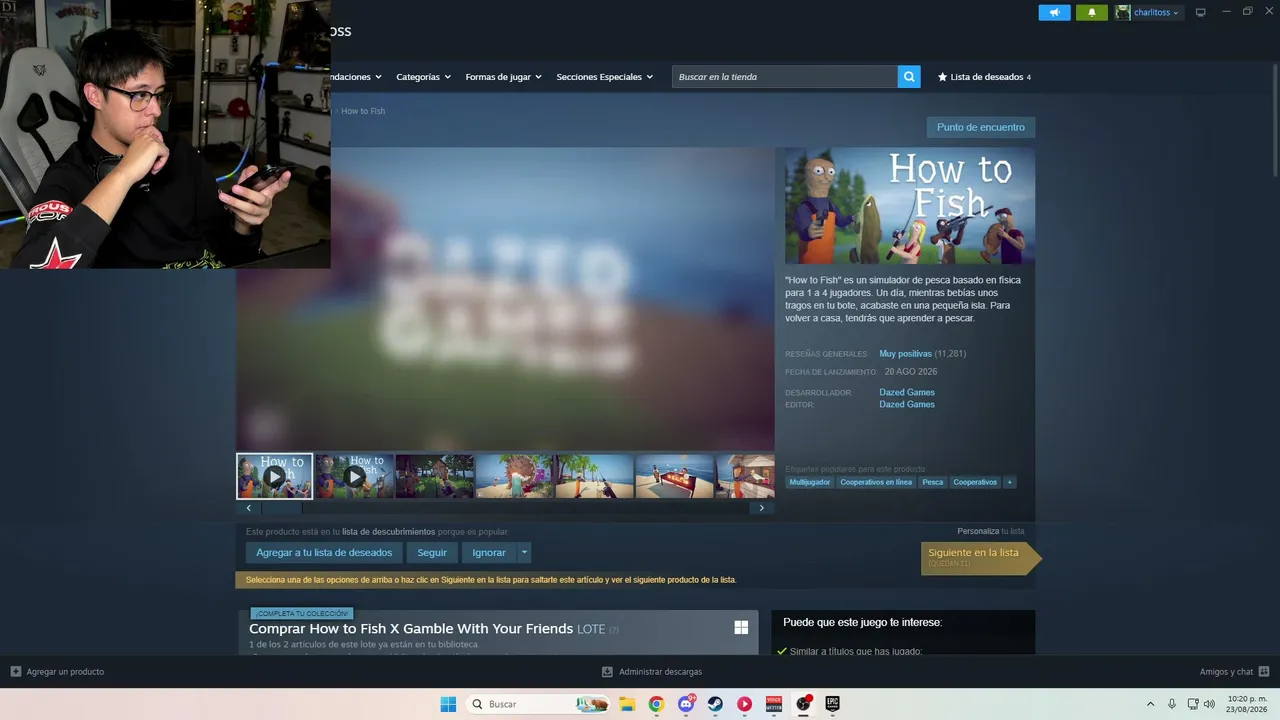Select the Cooperativos tag
The image size is (1280, 720).
(x=975, y=482)
